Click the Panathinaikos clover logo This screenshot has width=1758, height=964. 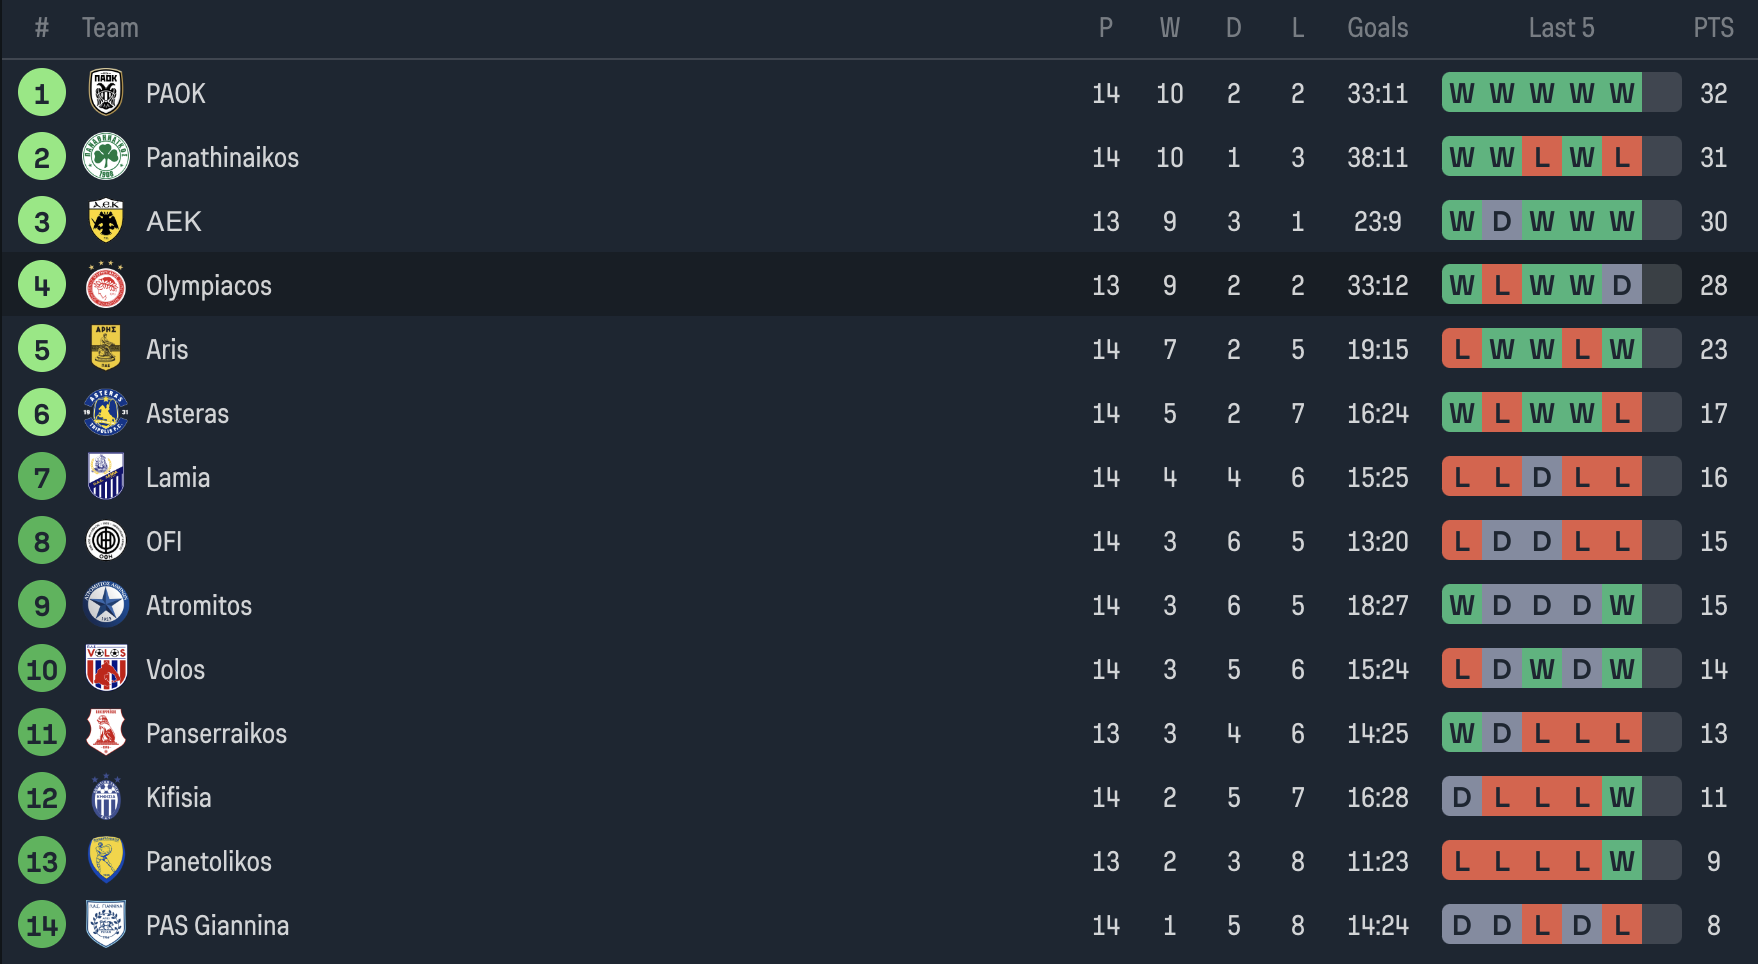pyautogui.click(x=106, y=157)
